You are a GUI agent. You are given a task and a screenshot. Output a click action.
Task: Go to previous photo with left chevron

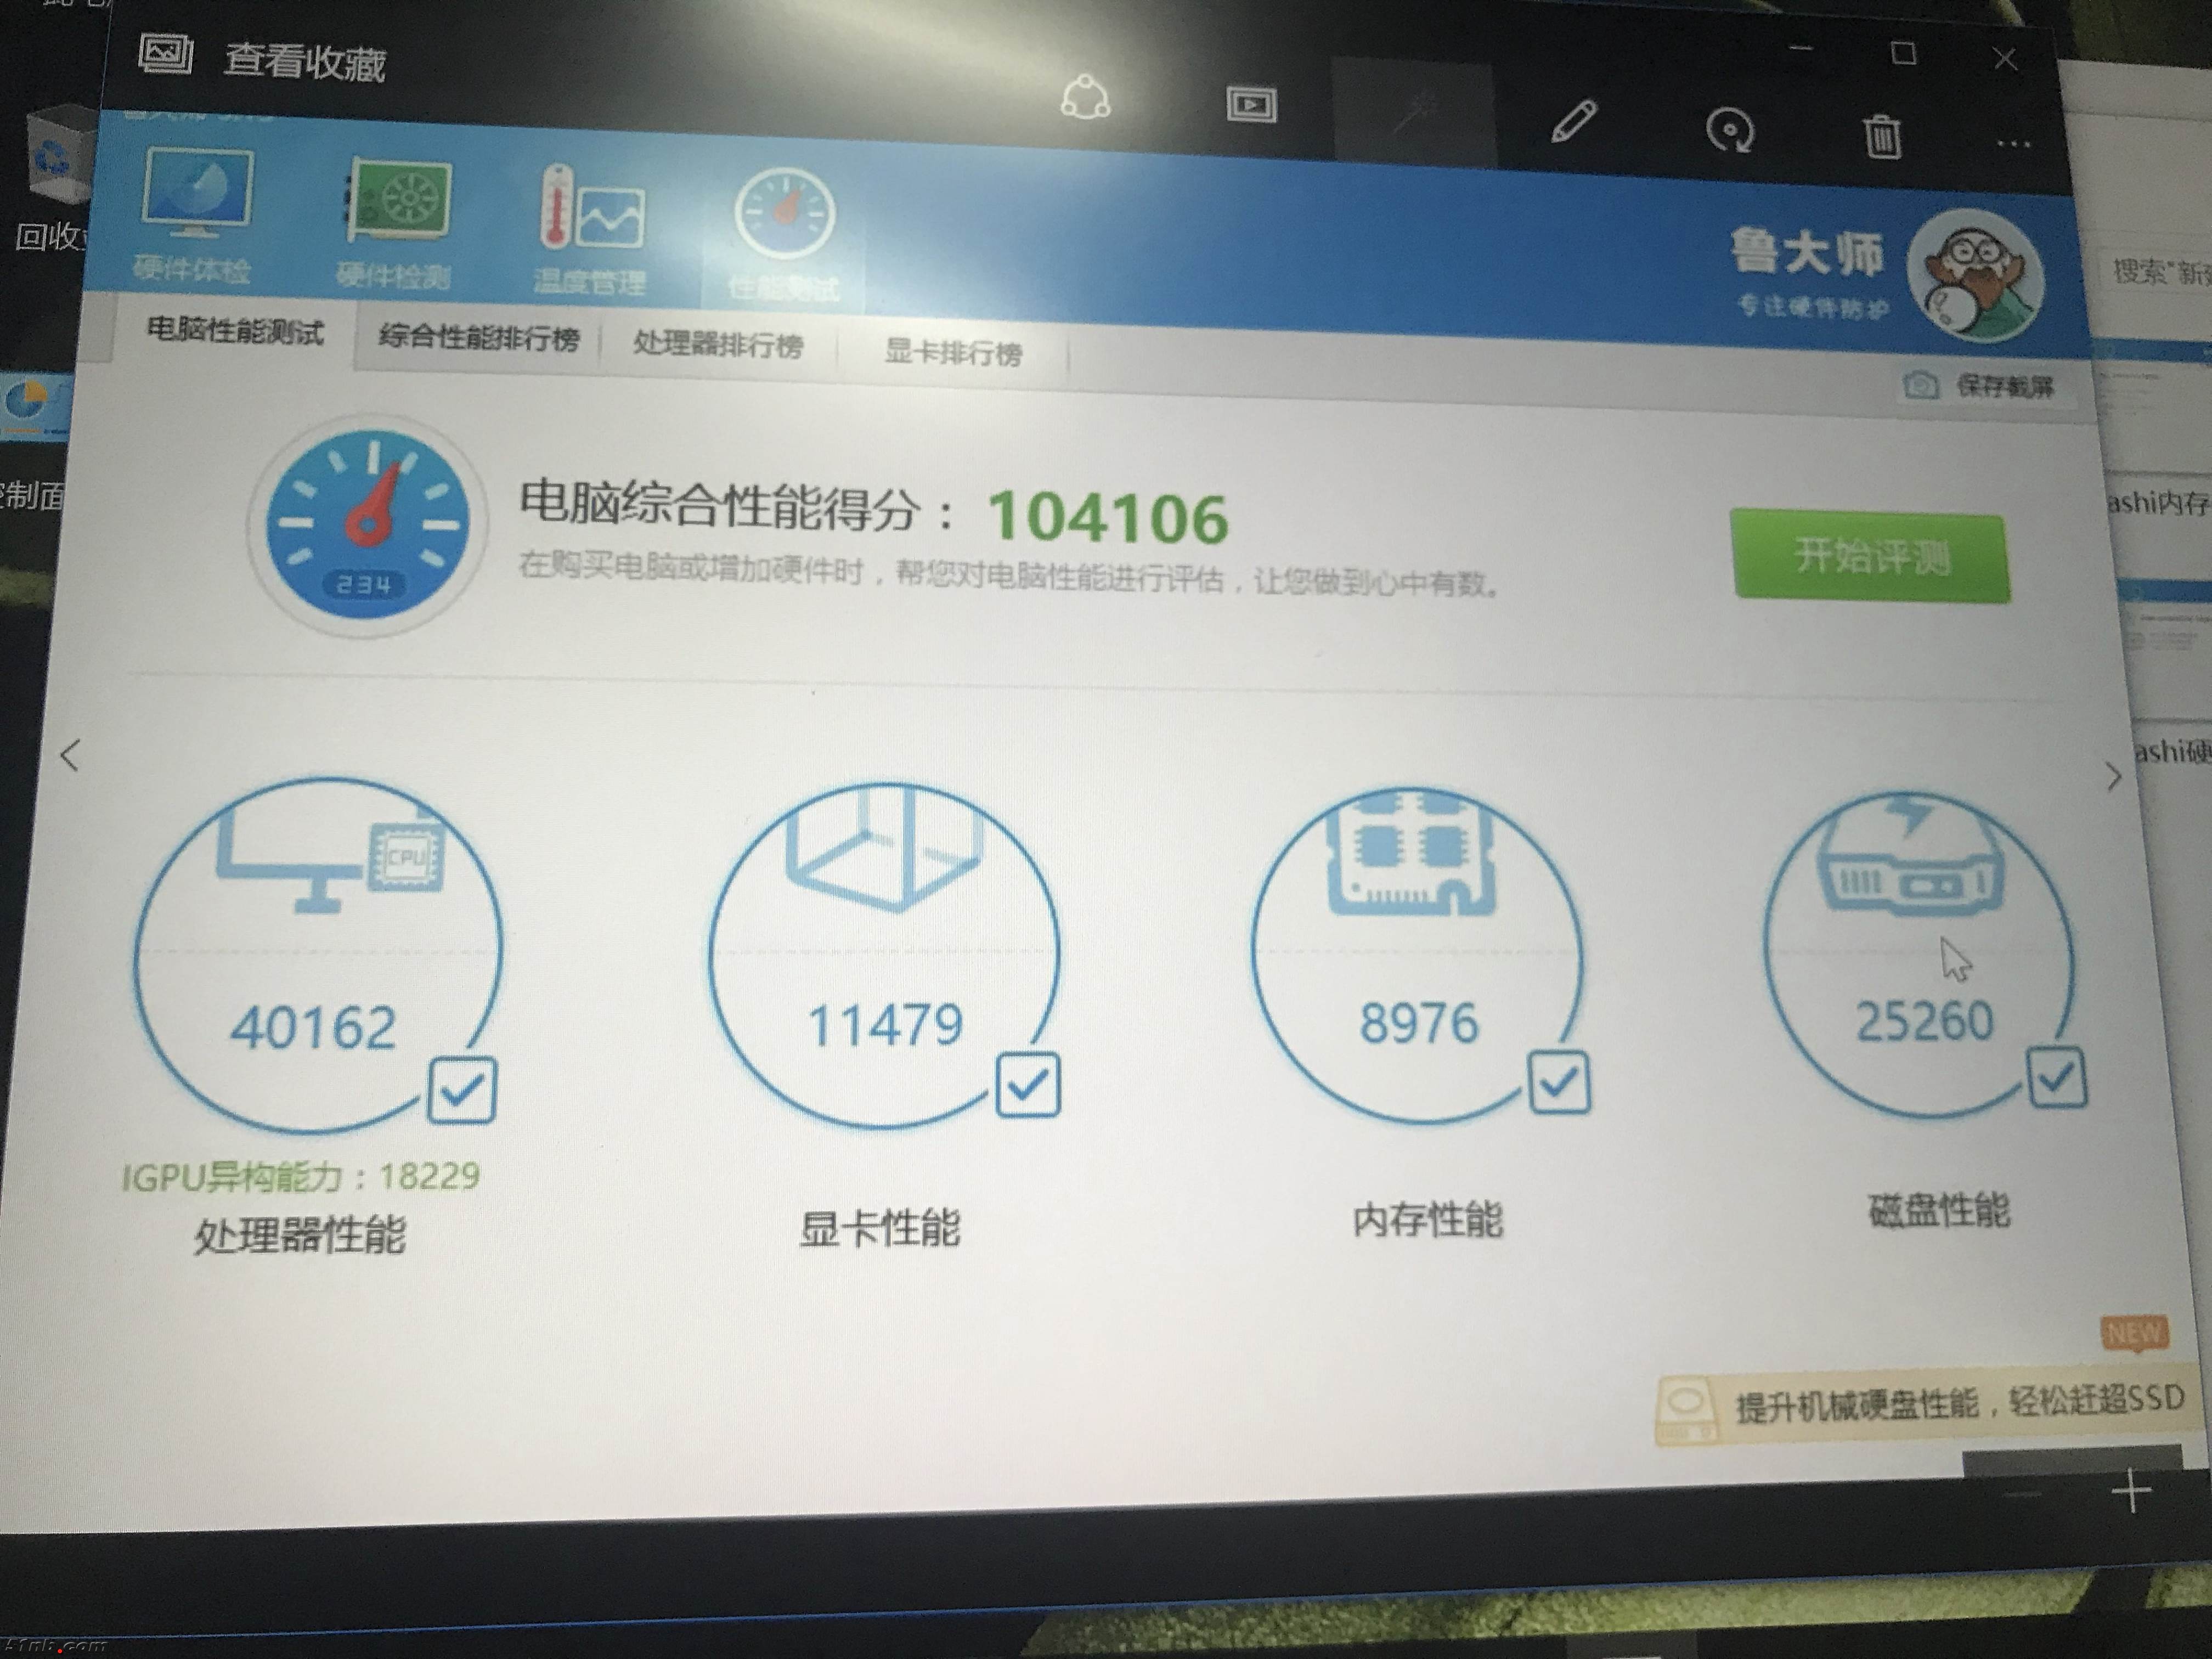[69, 755]
